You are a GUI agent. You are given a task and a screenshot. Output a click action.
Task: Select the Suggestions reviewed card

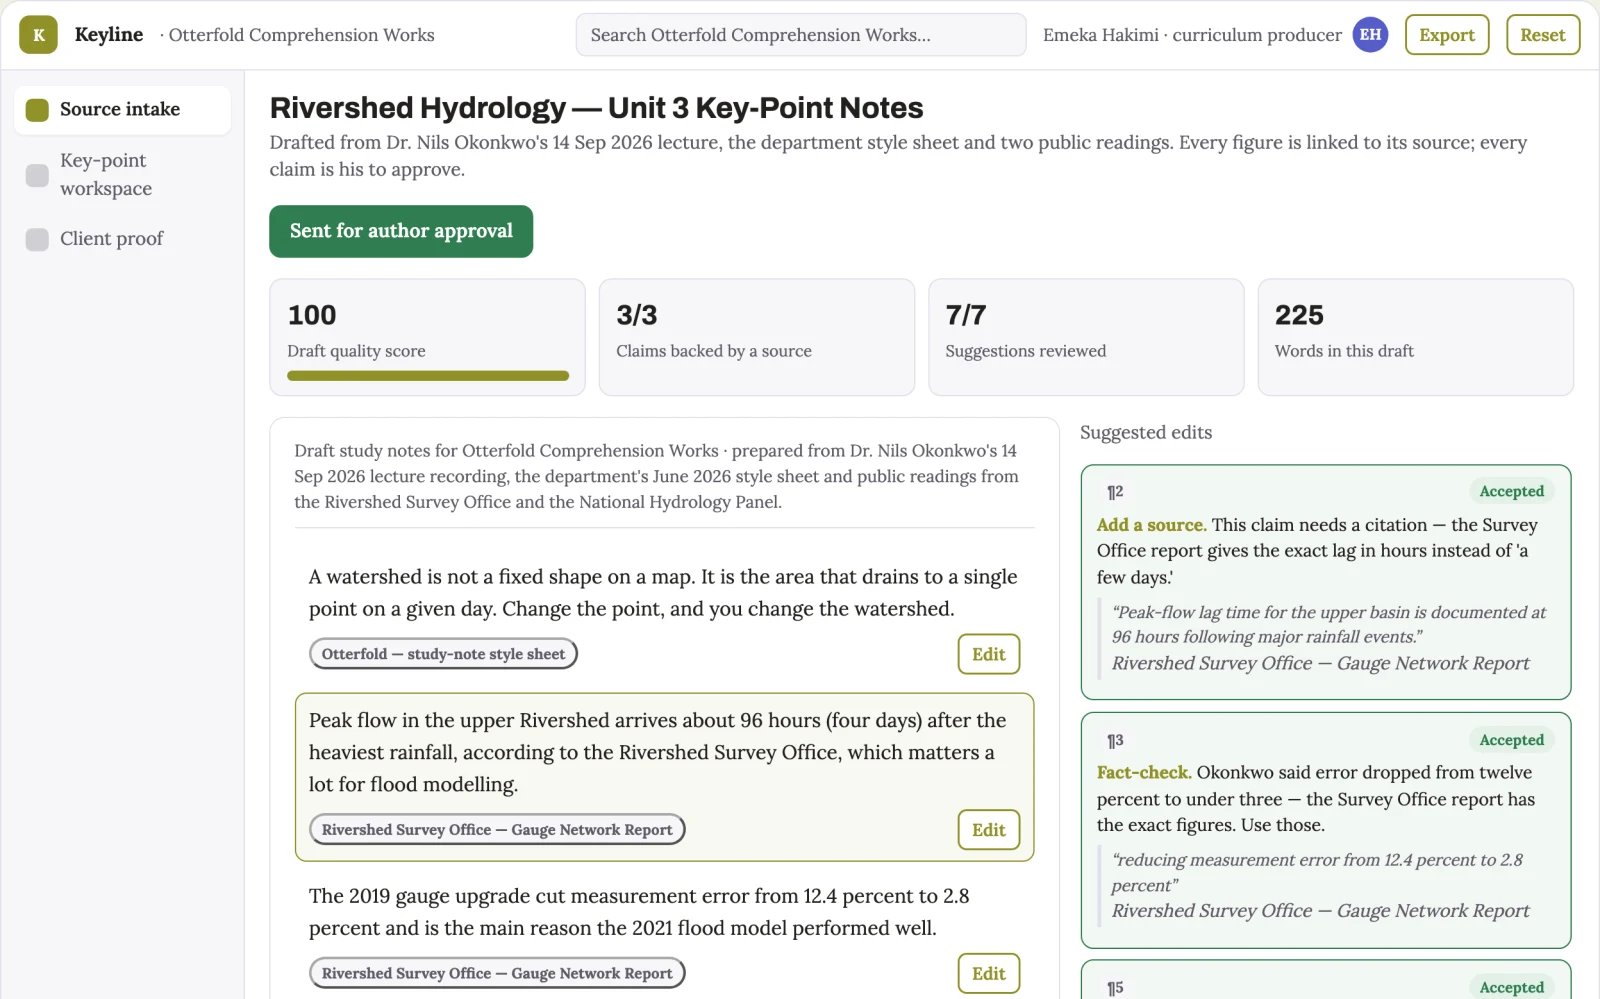pyautogui.click(x=1086, y=337)
